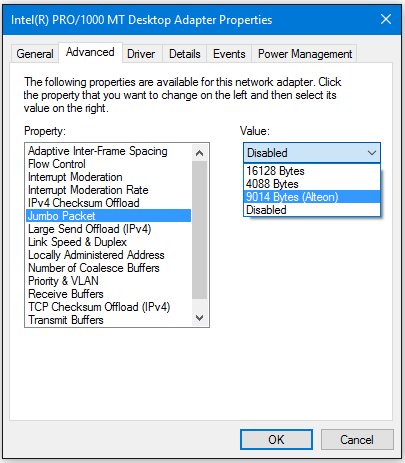Select Adaptive Inter-Frame Spacing property

click(108, 151)
